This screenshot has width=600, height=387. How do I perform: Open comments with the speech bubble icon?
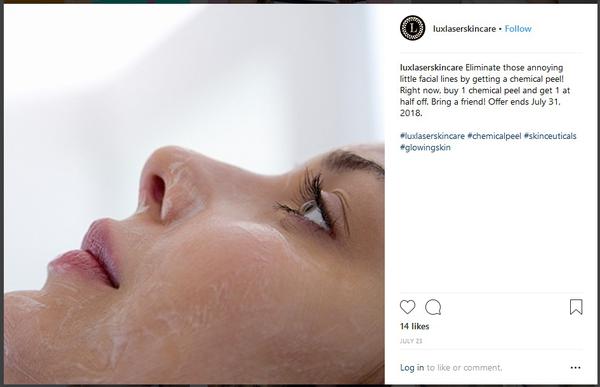(x=433, y=307)
